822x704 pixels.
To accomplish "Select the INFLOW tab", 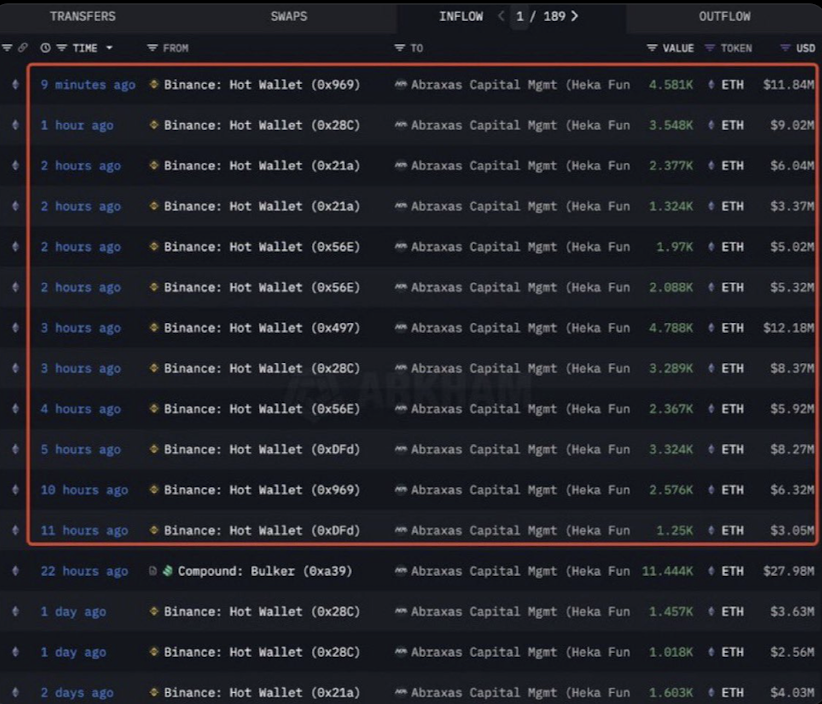I will click(461, 16).
